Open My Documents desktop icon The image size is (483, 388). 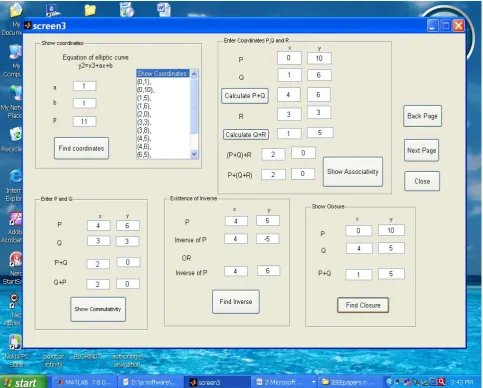coord(15,10)
